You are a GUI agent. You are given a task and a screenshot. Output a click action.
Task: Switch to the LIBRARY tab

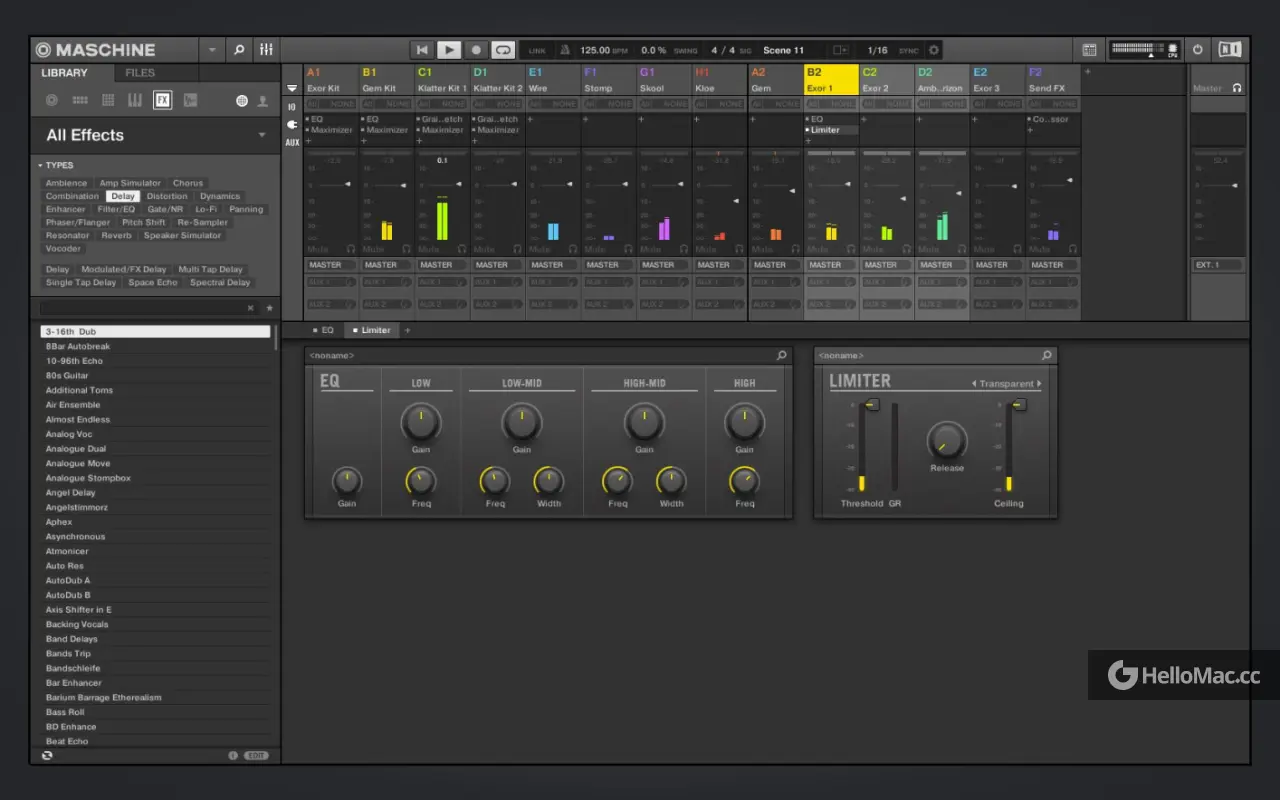click(x=65, y=73)
